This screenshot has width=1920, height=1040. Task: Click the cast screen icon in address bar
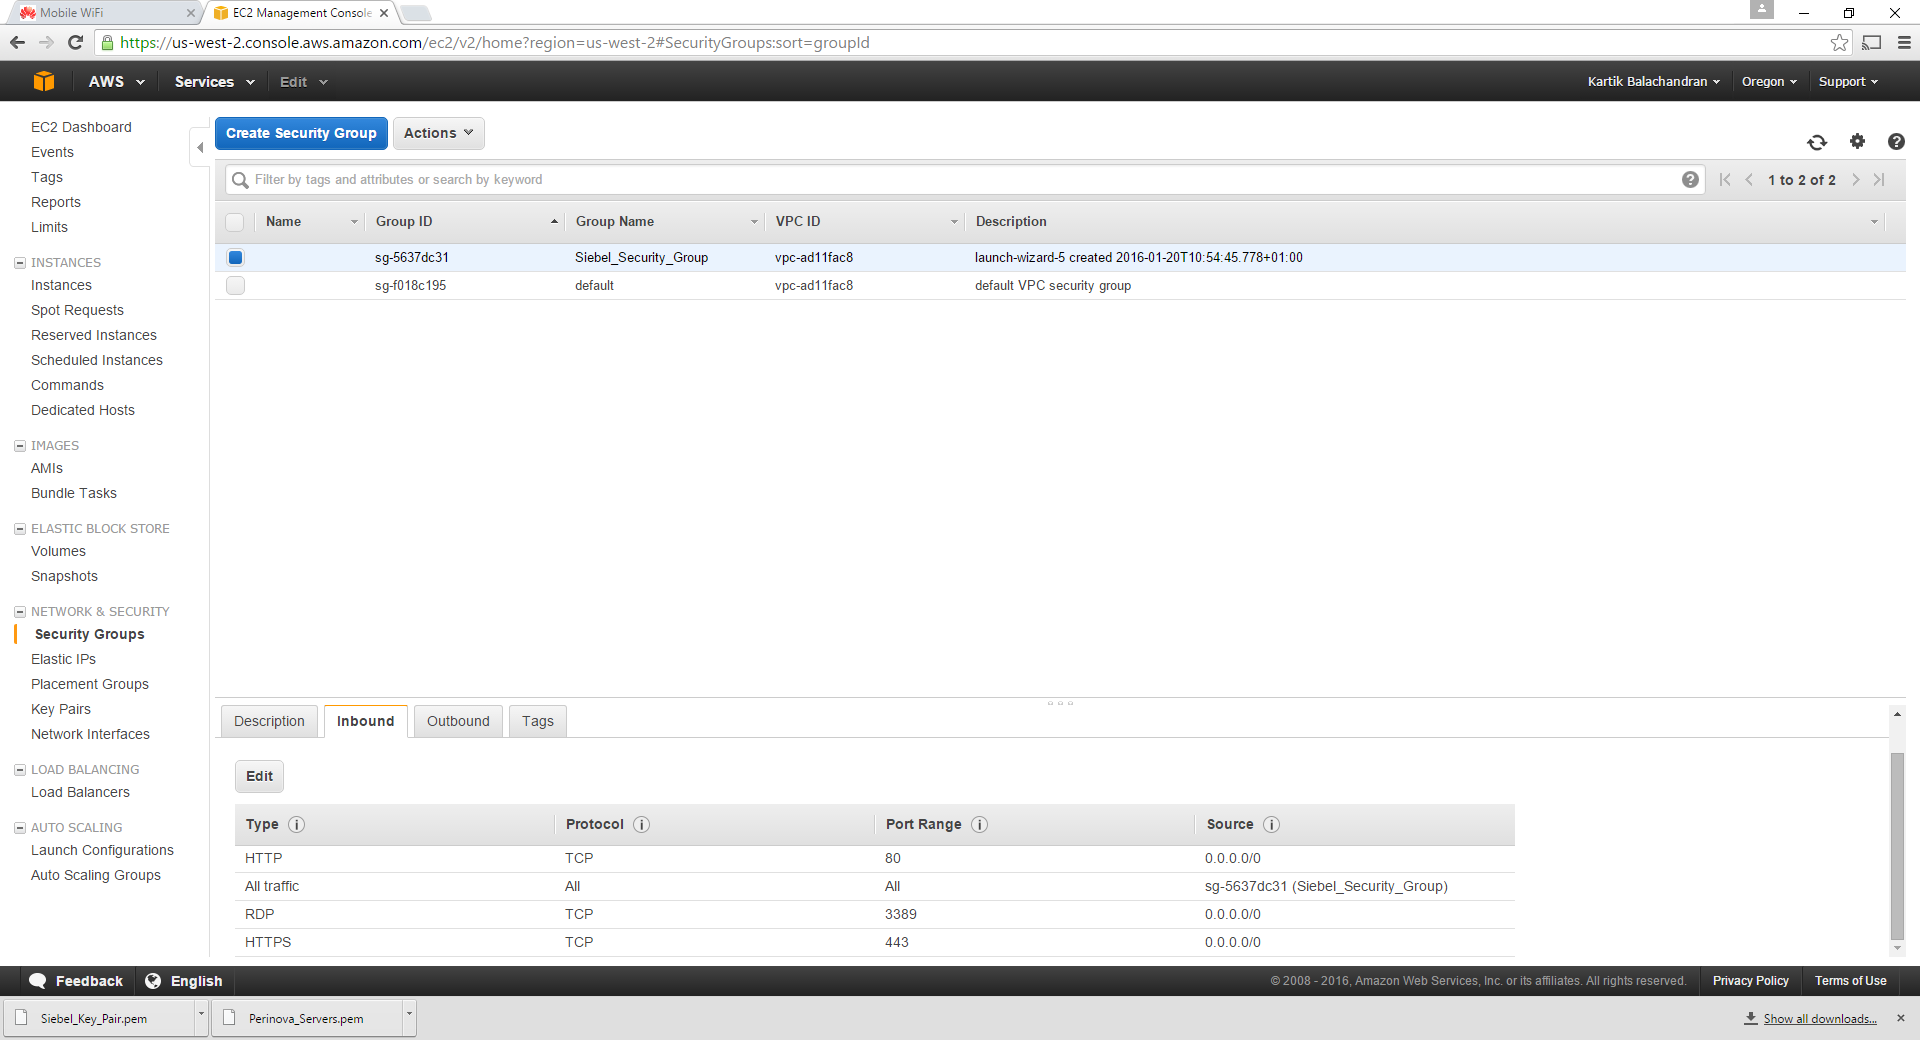1872,42
